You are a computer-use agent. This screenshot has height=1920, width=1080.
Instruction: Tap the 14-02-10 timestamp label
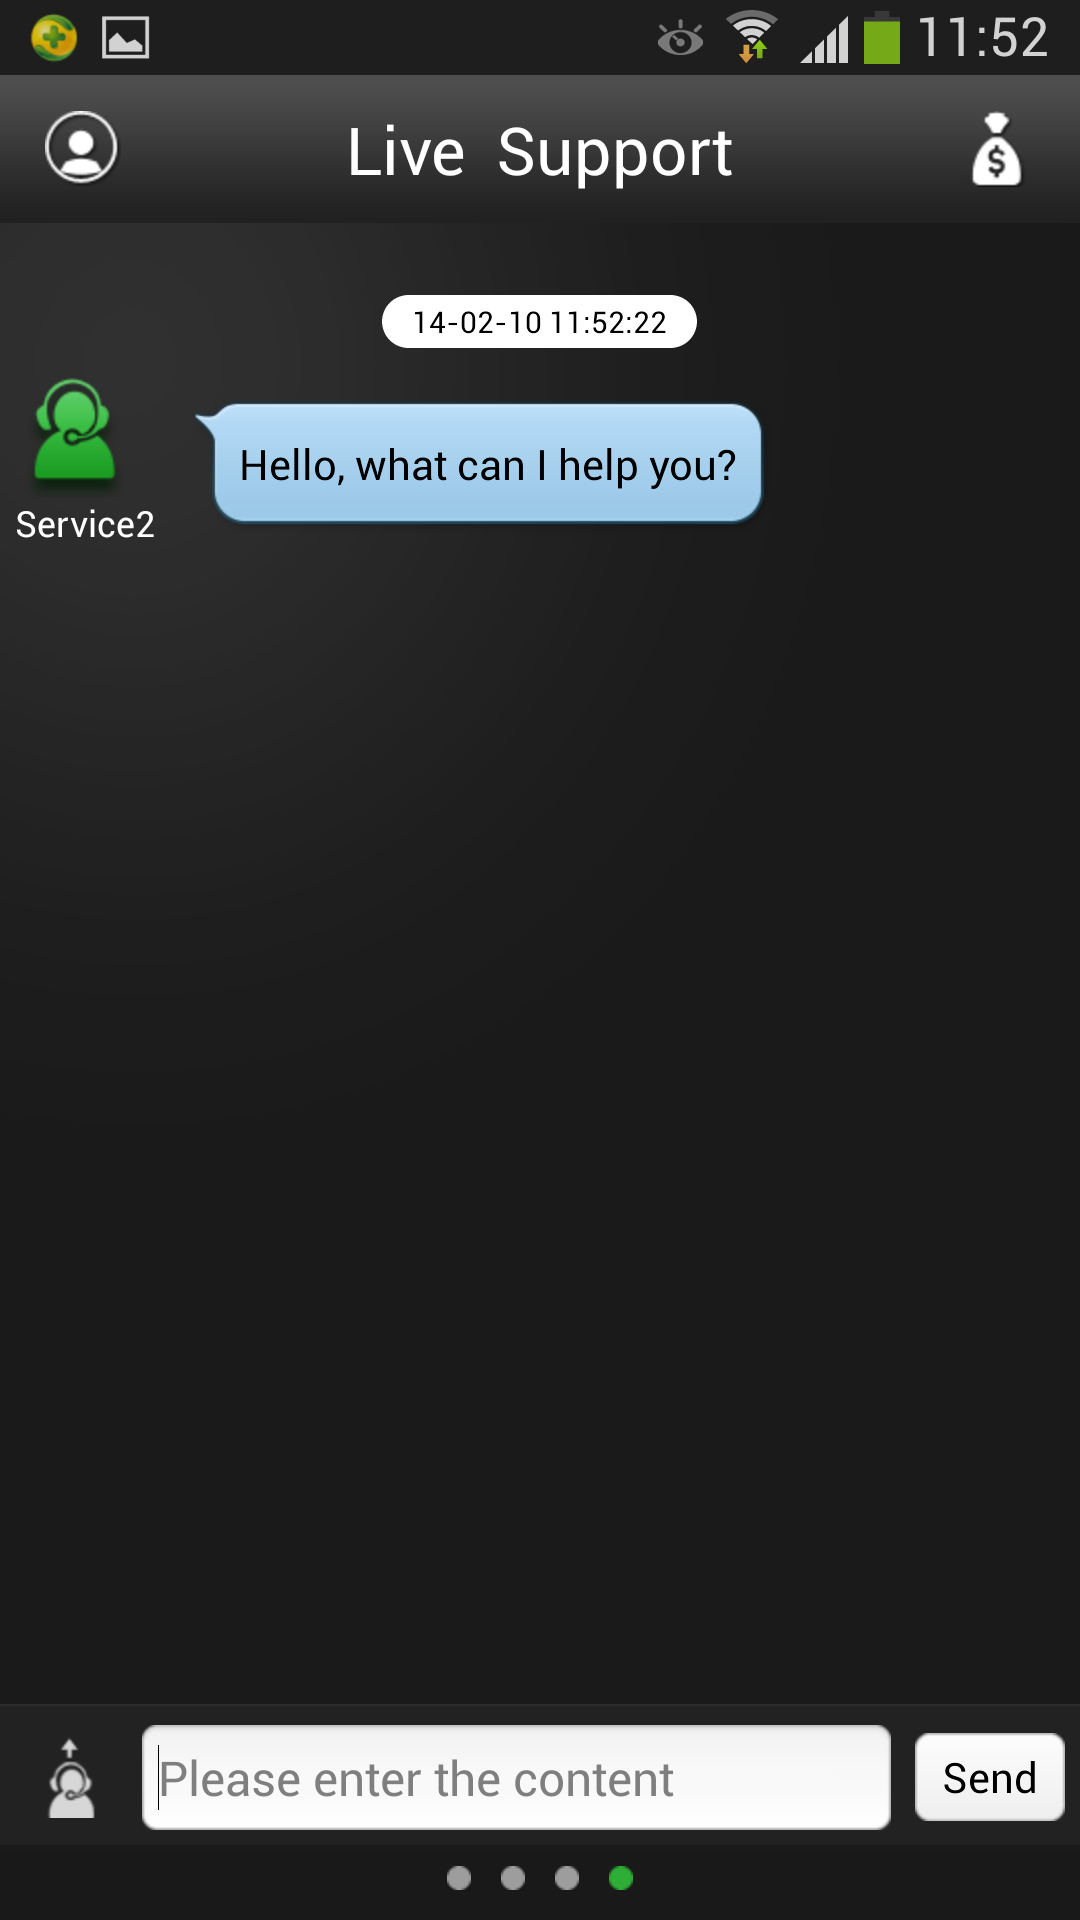[x=539, y=322]
